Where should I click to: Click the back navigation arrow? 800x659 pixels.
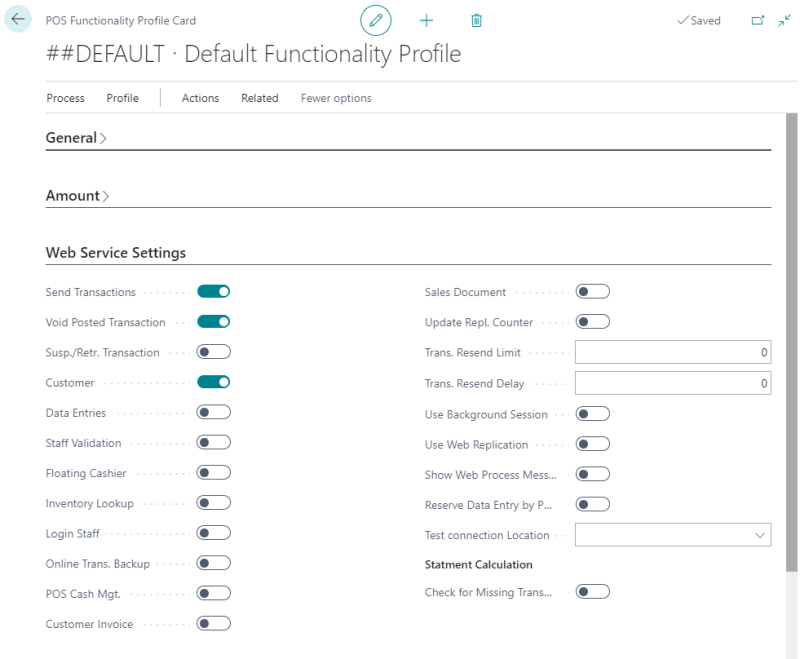pos(17,19)
